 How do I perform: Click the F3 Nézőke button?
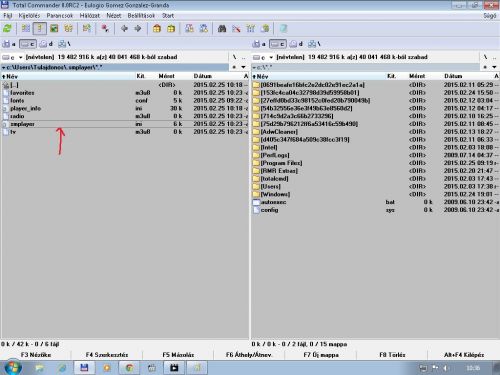point(36,355)
